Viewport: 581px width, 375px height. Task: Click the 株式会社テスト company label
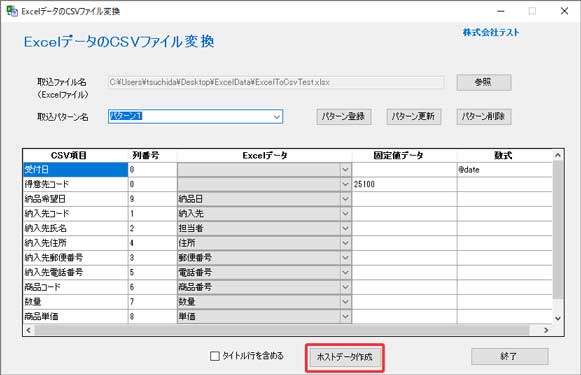pyautogui.click(x=491, y=32)
